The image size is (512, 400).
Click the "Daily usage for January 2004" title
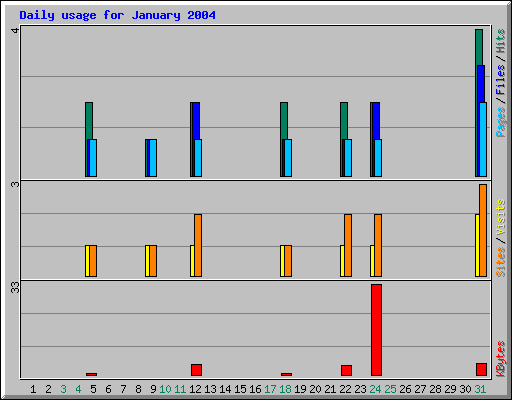(x=117, y=15)
